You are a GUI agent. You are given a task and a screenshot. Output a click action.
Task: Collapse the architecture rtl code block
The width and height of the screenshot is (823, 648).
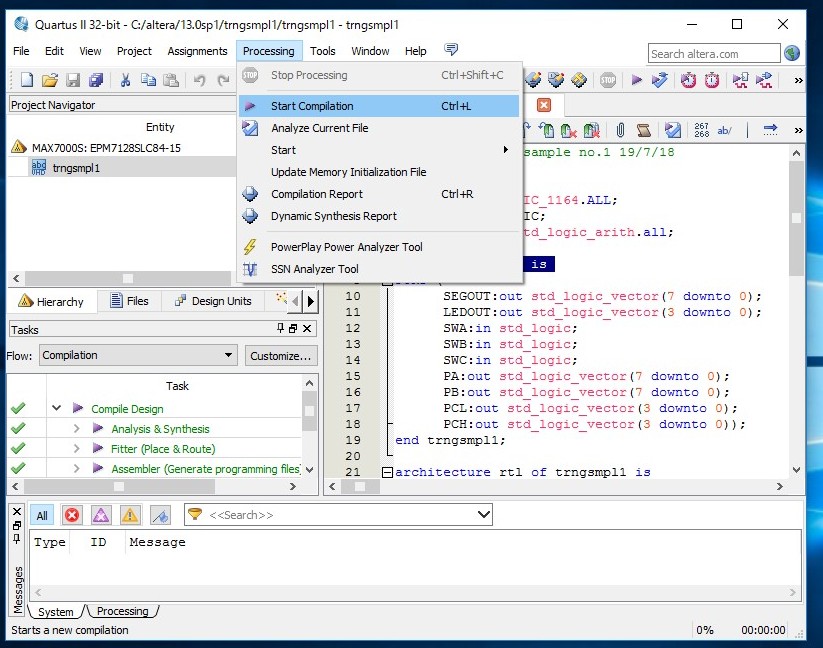click(387, 472)
